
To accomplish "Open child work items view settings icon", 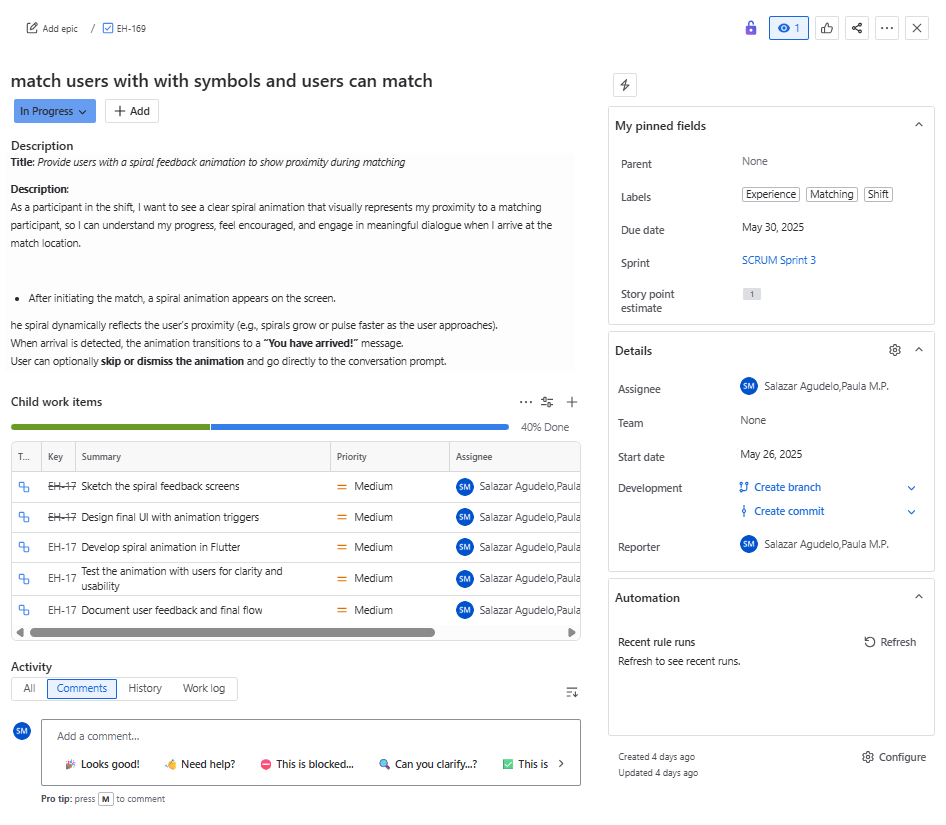I will pyautogui.click(x=547, y=402).
